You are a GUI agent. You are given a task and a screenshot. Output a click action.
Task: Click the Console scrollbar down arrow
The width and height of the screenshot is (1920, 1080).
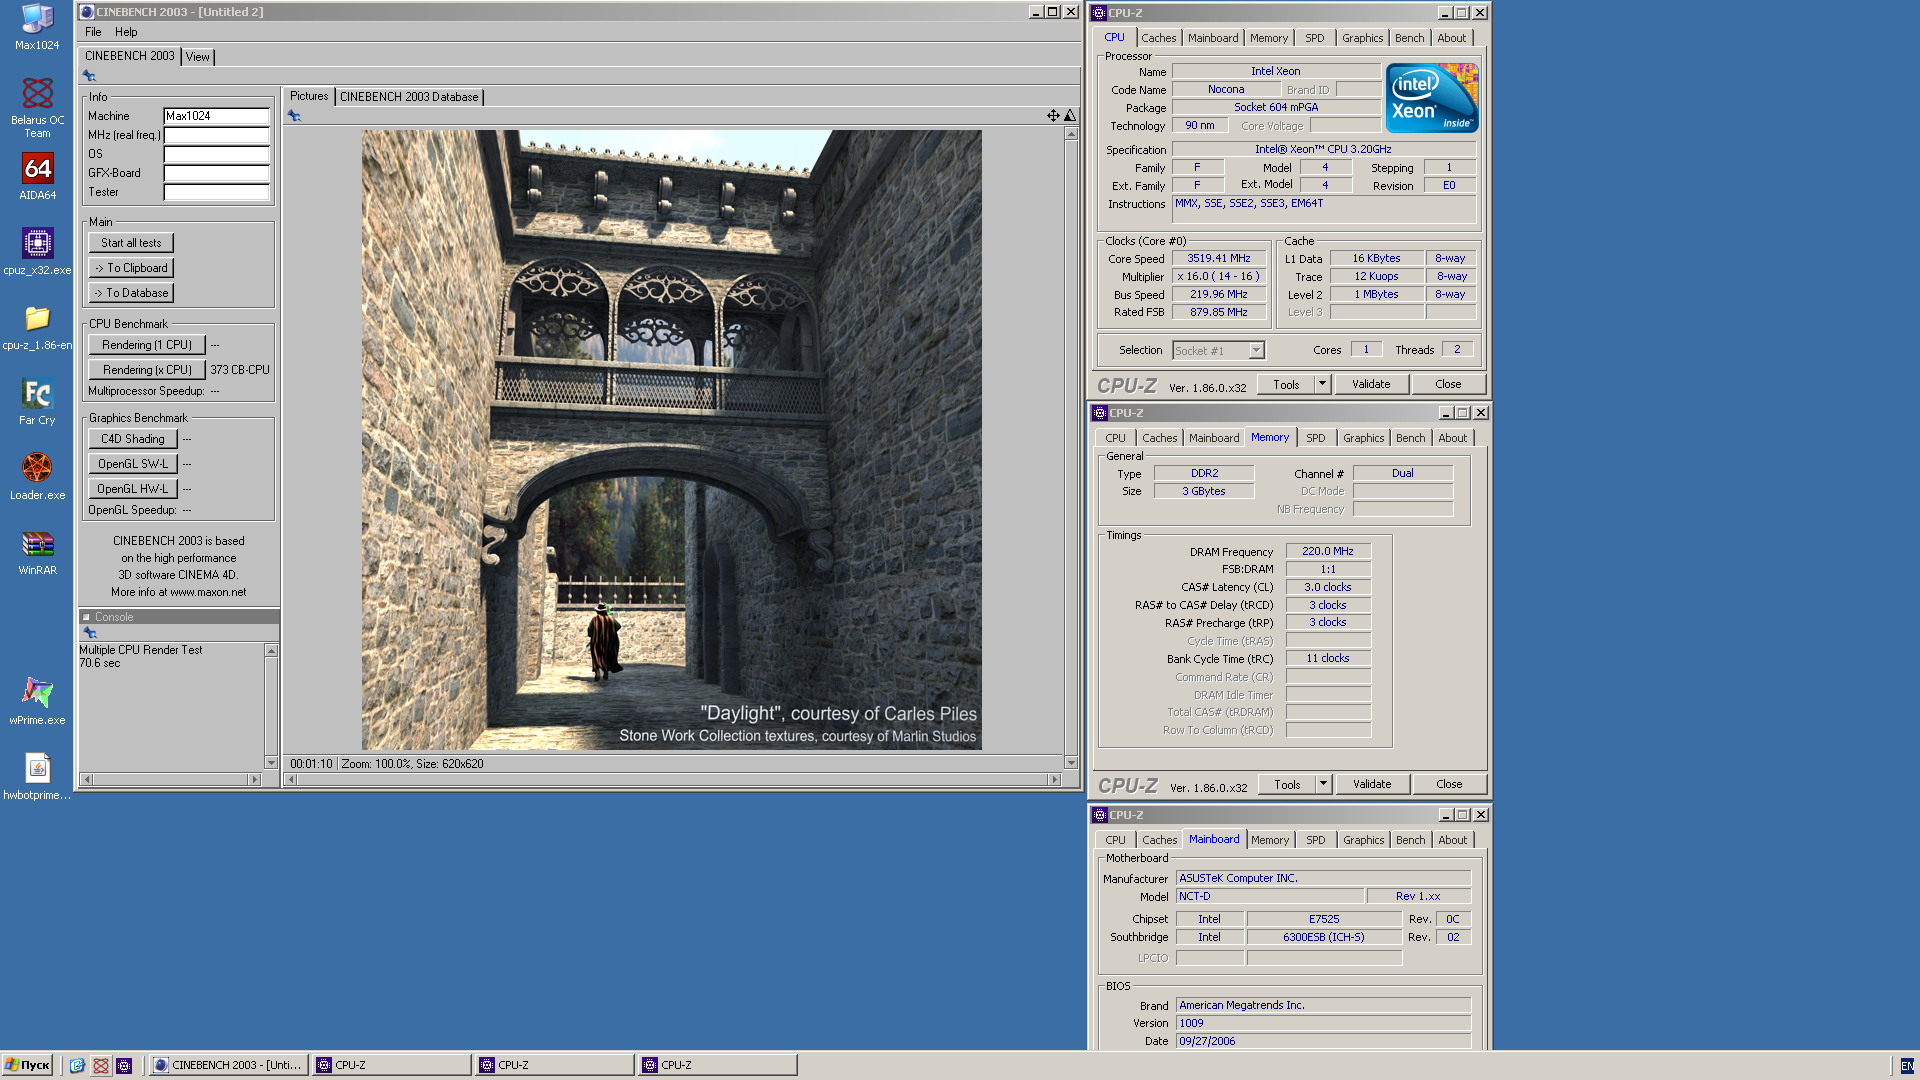(271, 762)
